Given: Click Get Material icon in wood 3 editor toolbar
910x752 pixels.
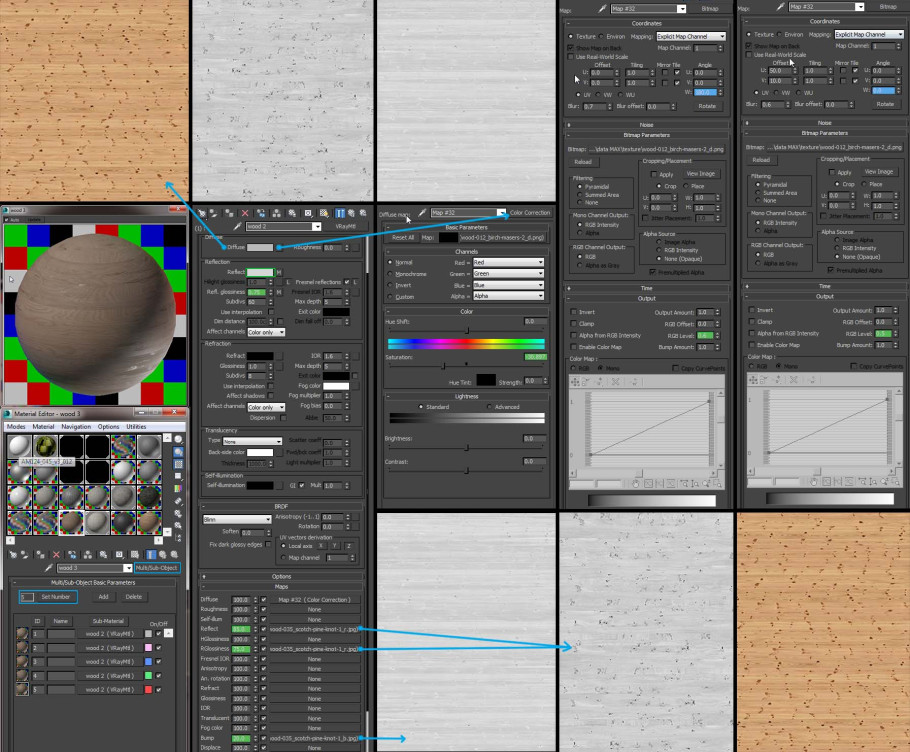Looking at the screenshot, I should pyautogui.click(x=12, y=555).
